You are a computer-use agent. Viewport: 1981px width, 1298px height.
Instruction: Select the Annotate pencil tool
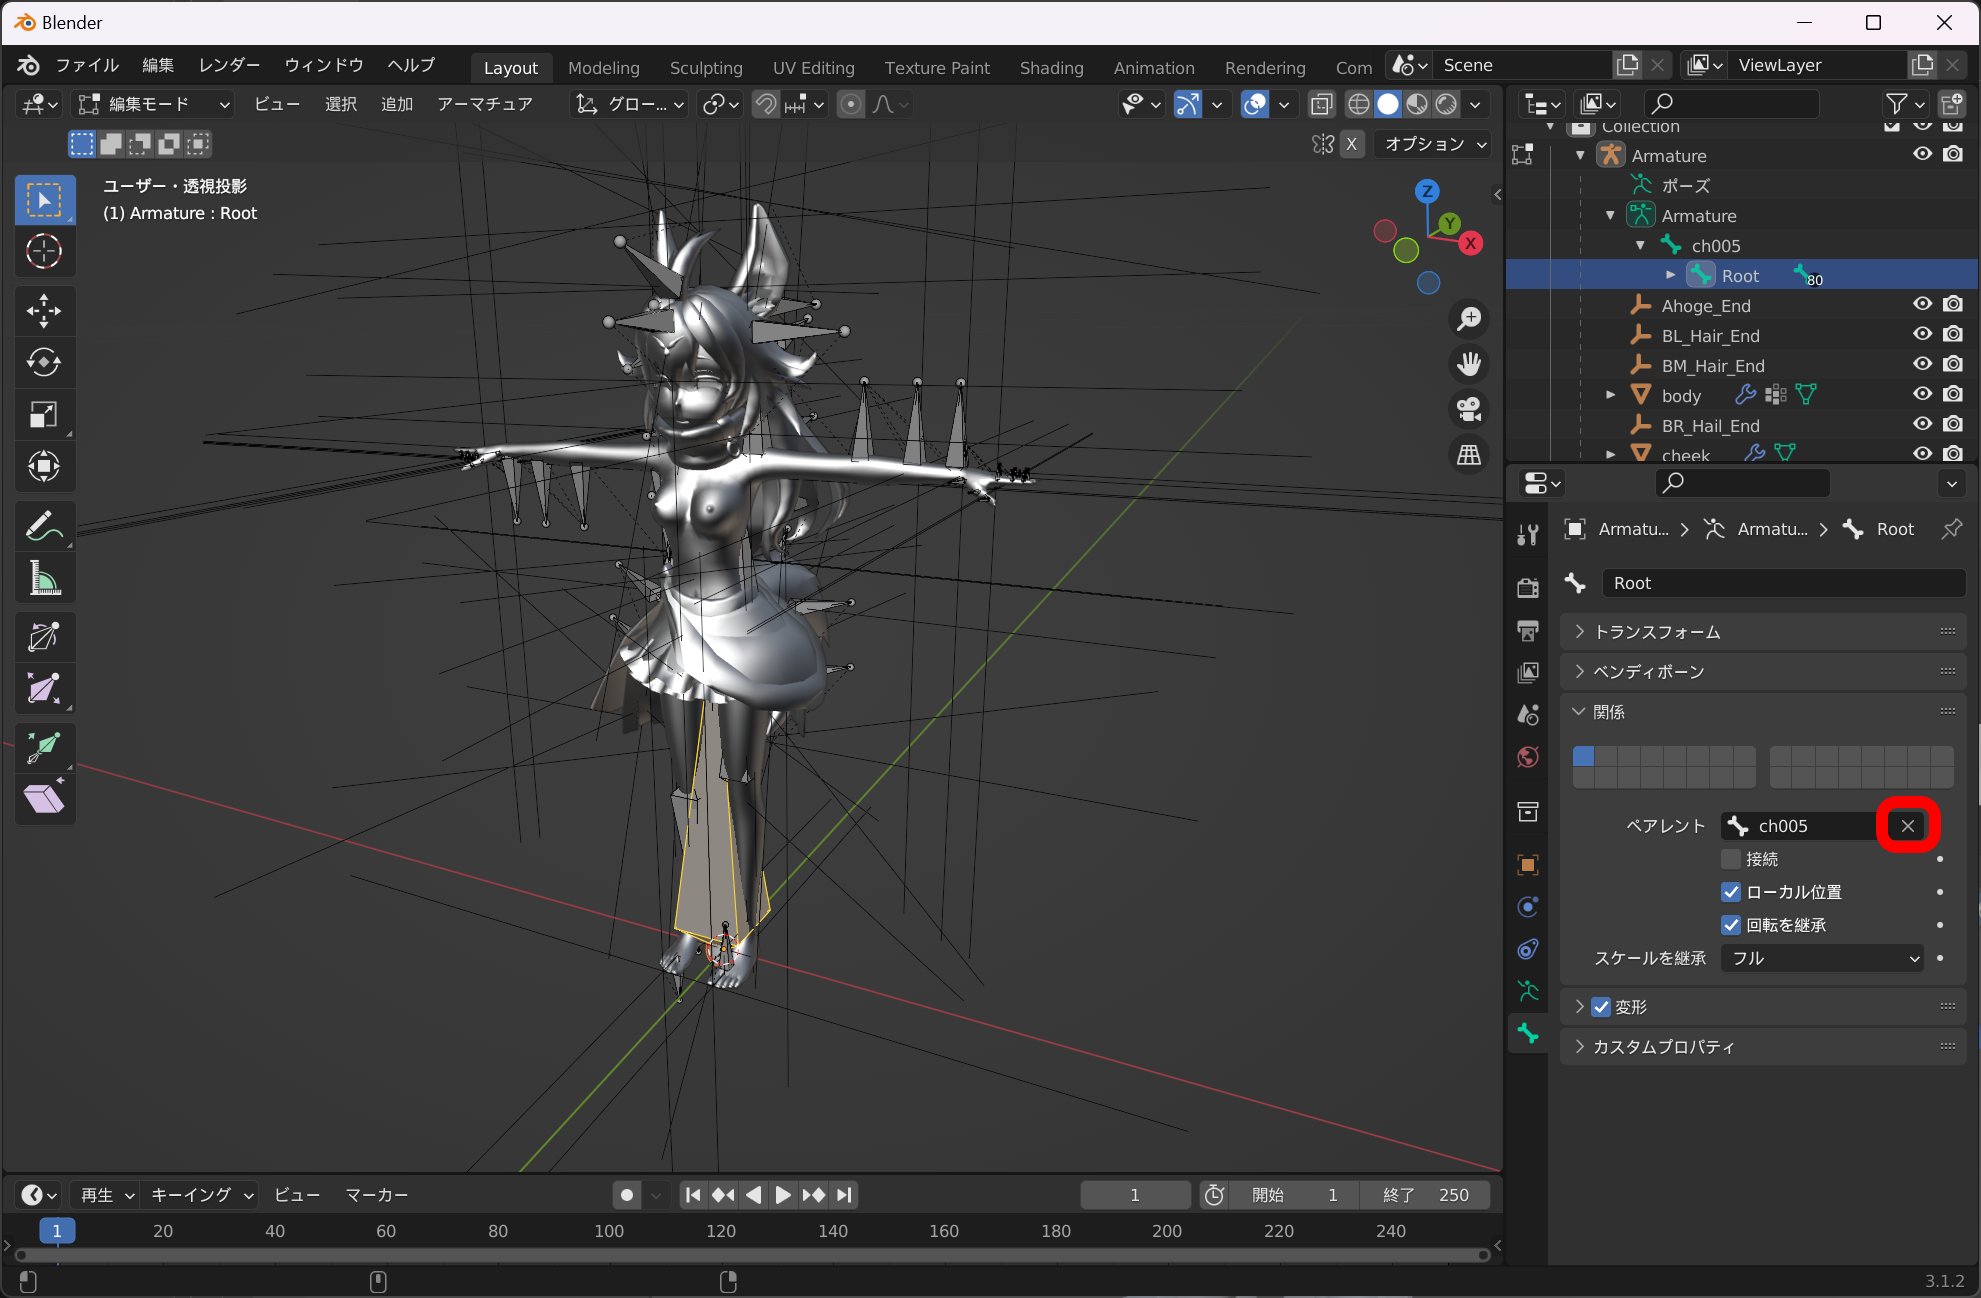click(44, 525)
